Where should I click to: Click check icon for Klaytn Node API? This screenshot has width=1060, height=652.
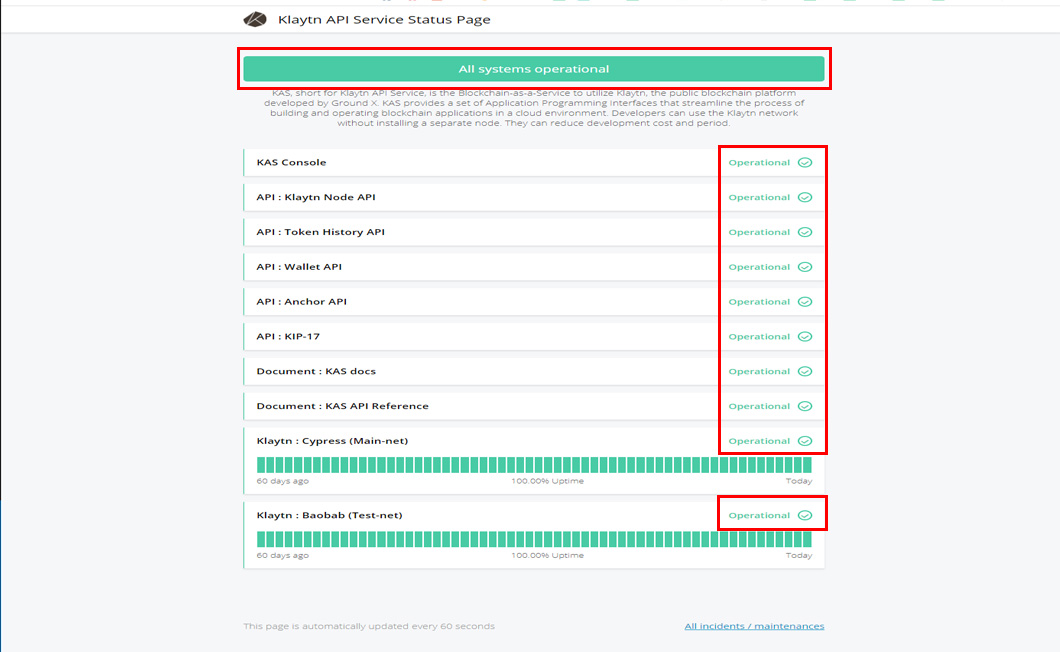point(804,197)
